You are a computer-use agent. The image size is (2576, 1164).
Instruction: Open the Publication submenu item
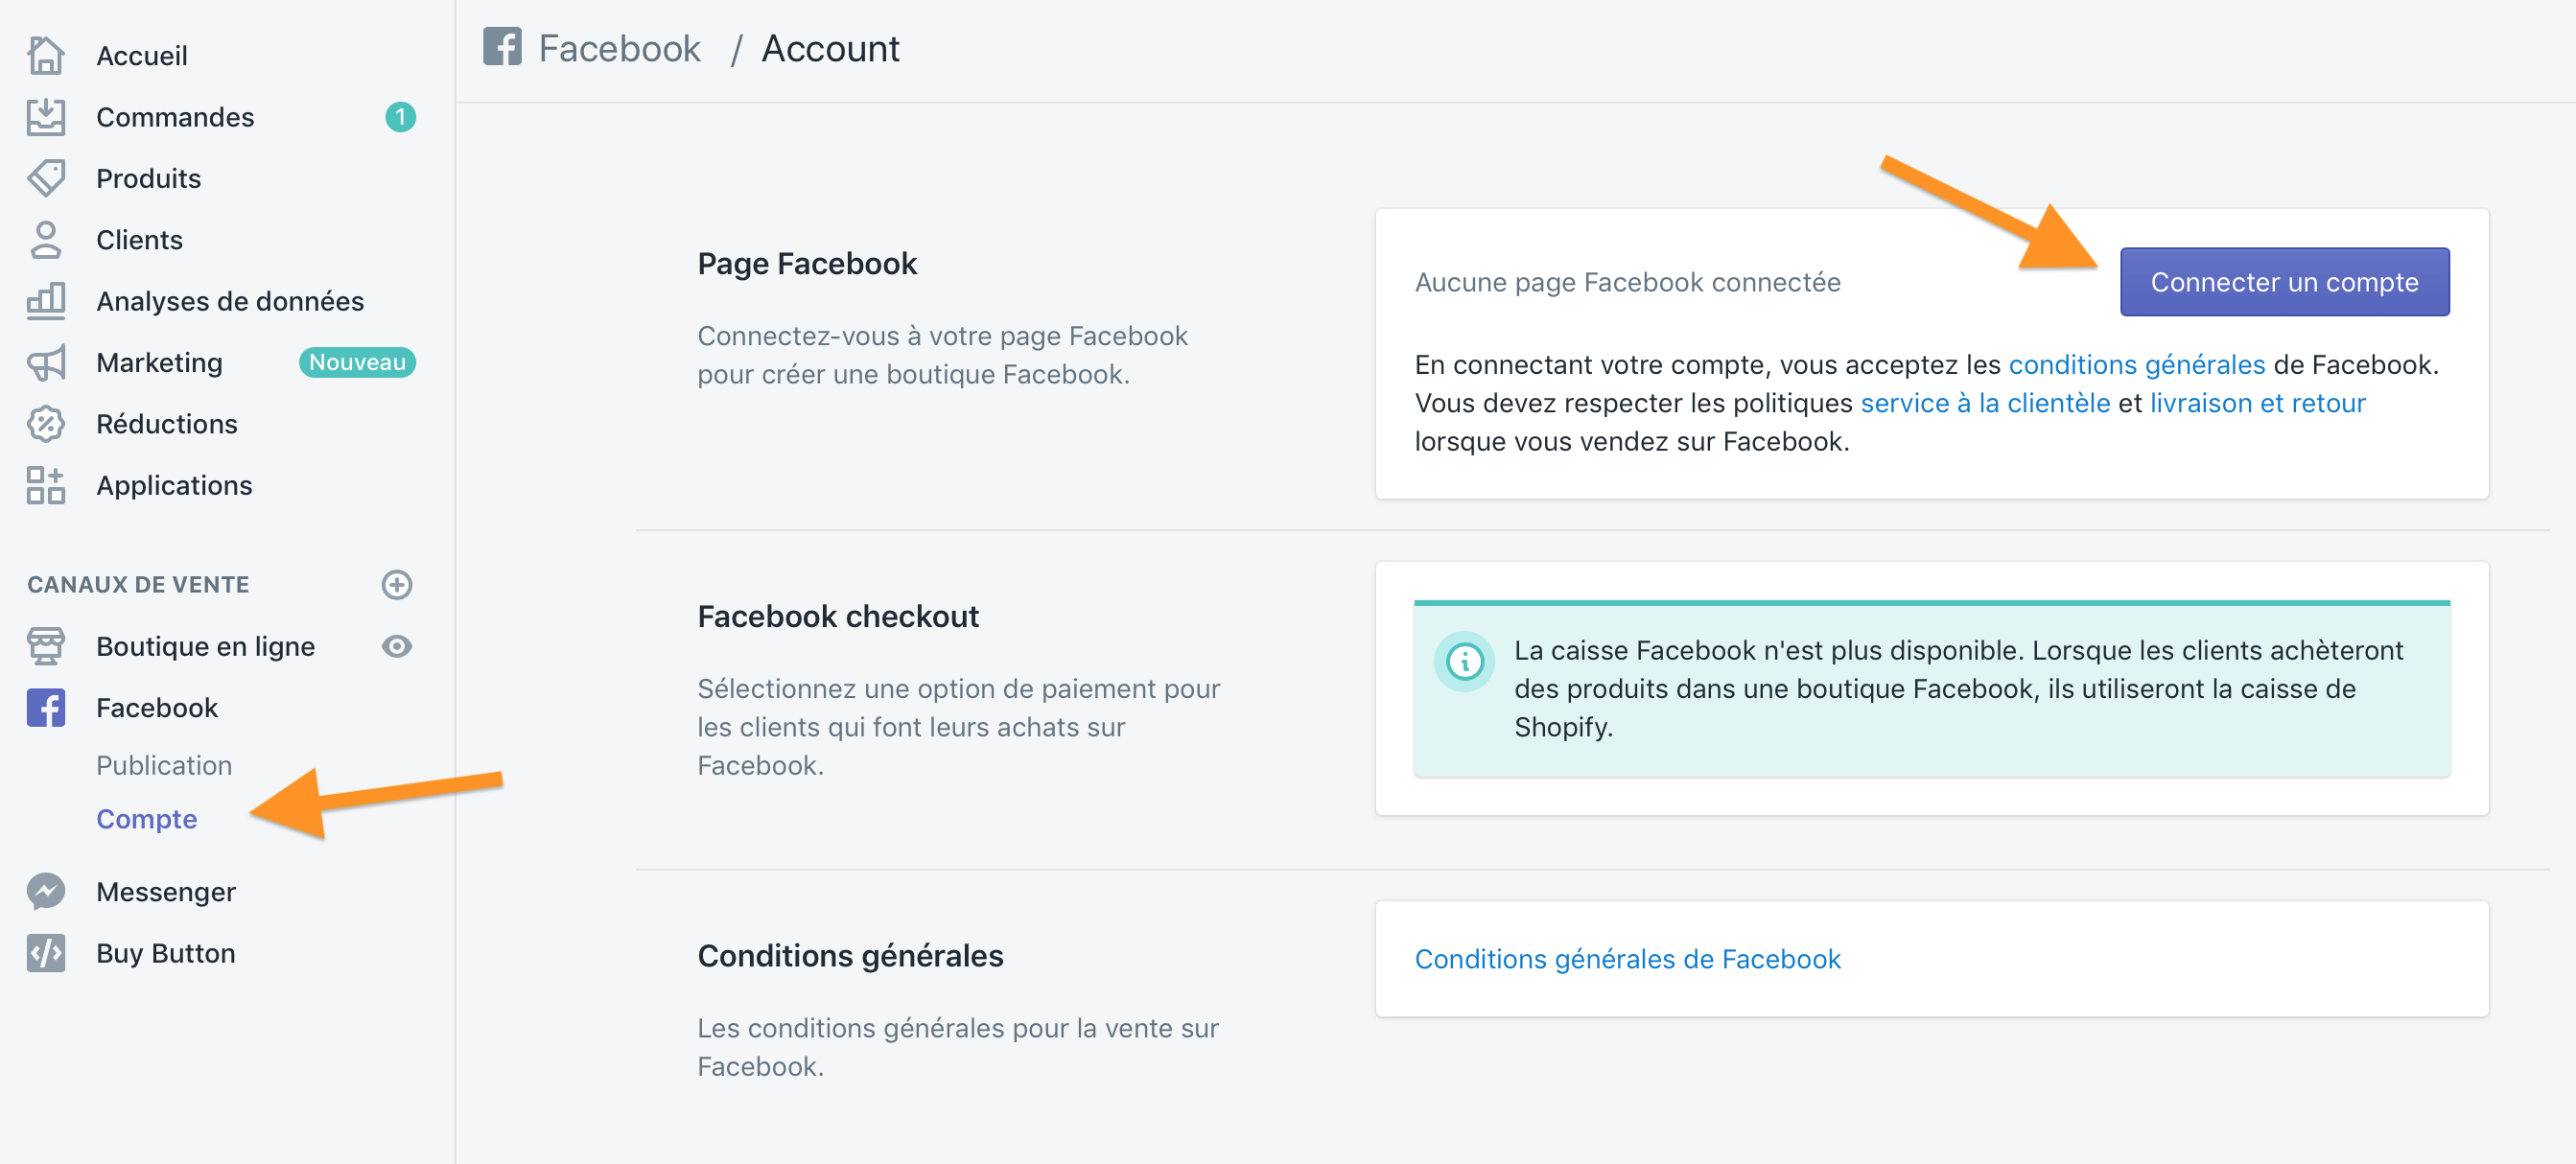[164, 765]
